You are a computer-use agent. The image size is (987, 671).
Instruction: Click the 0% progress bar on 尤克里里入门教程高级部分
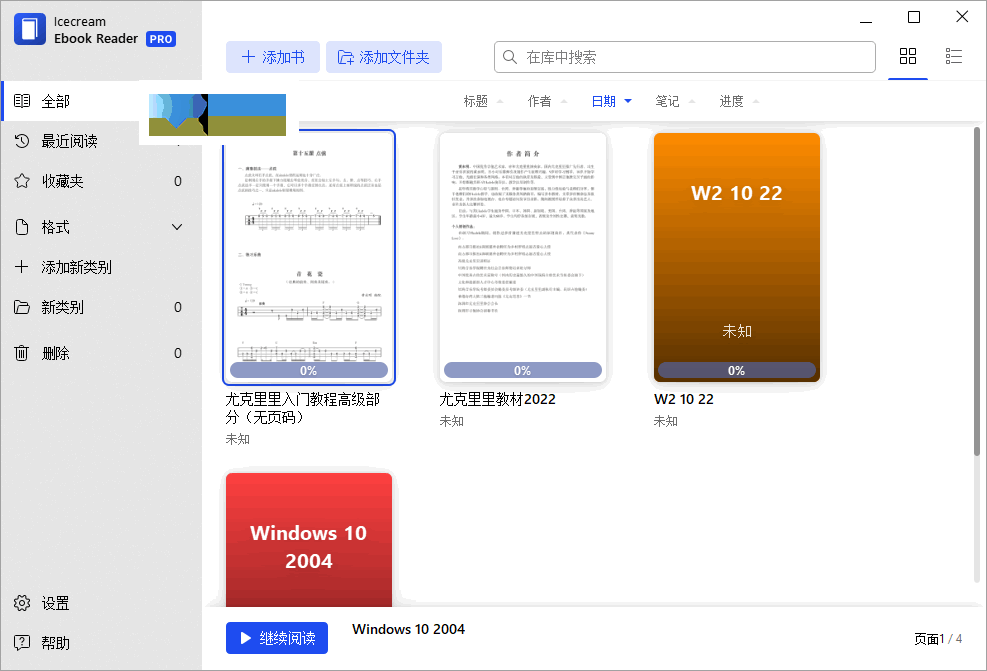(308, 371)
